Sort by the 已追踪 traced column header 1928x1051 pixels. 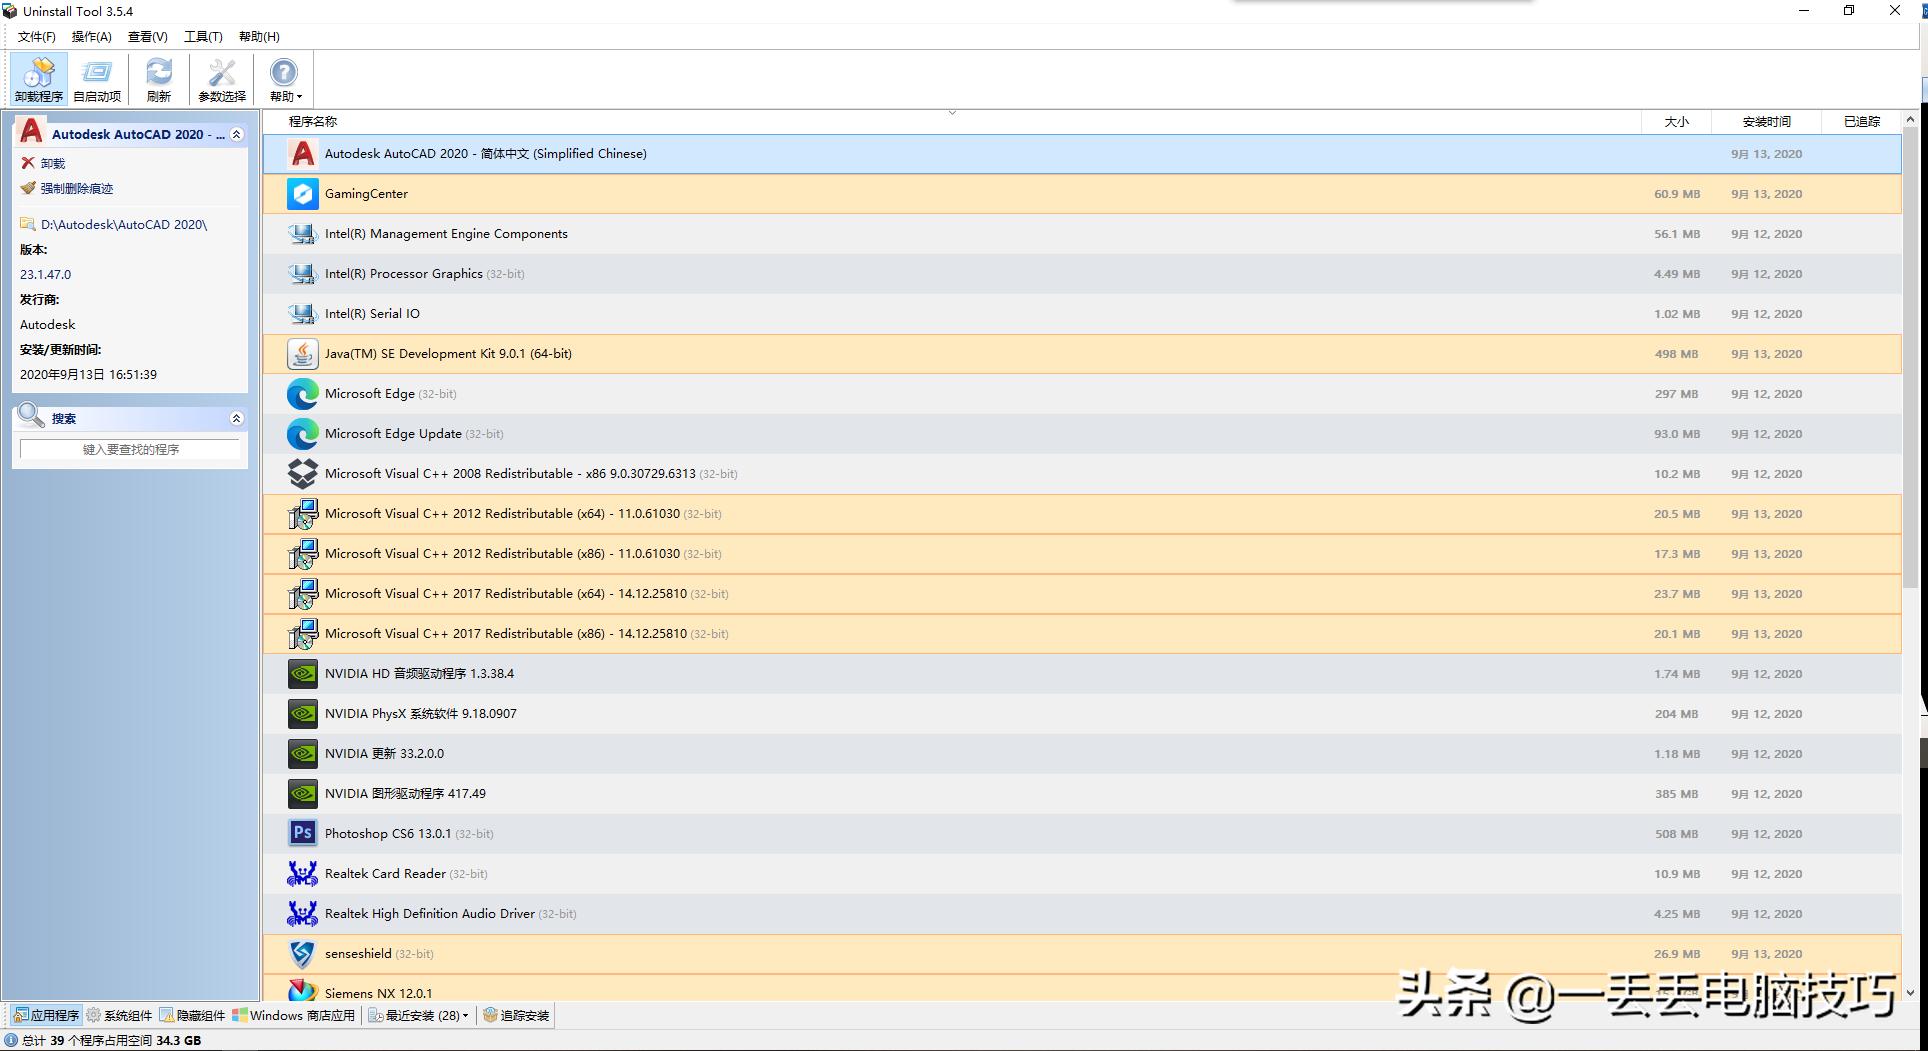[x=1861, y=122]
